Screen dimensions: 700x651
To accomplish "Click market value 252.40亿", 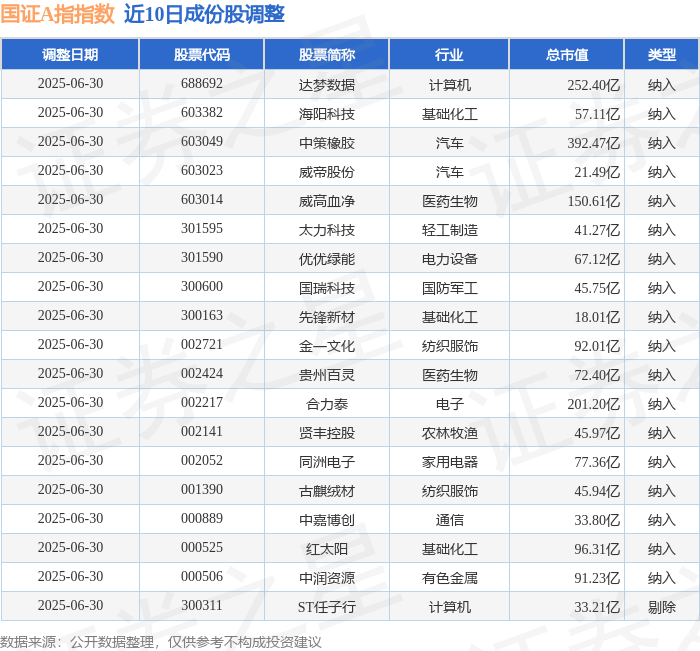I will 594,85.
